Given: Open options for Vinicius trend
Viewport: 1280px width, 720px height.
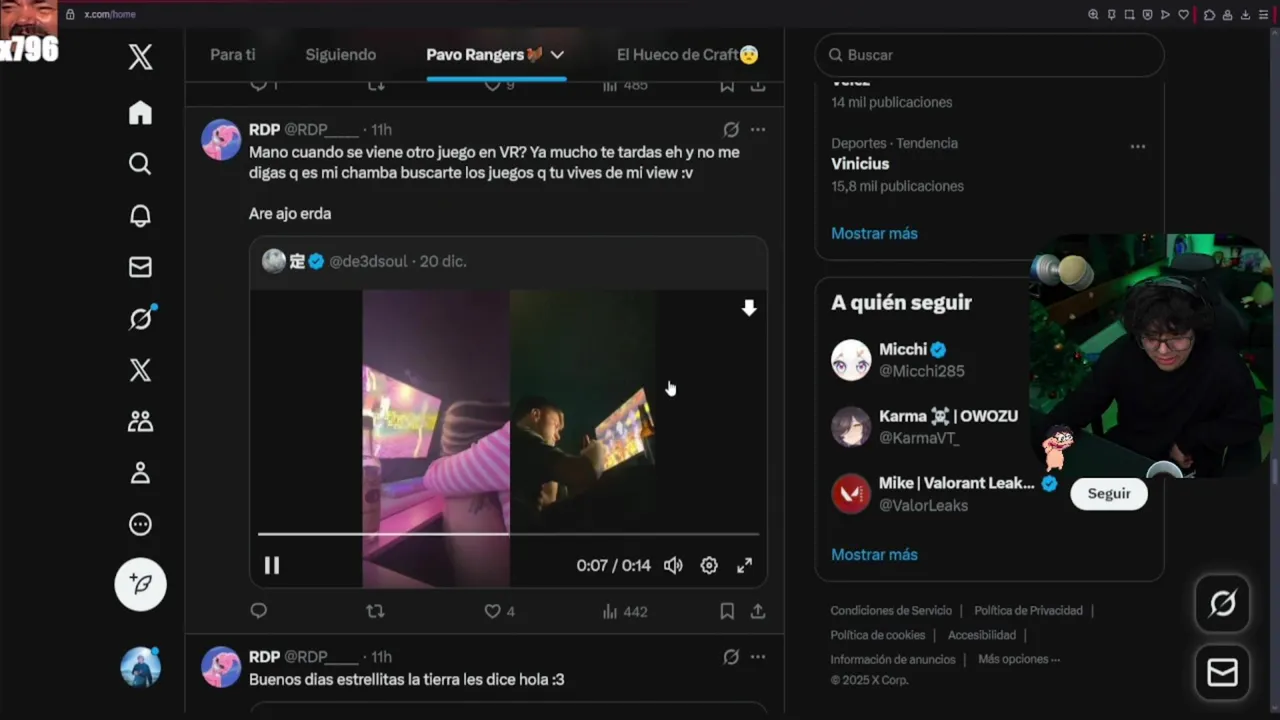Looking at the screenshot, I should tap(1138, 146).
